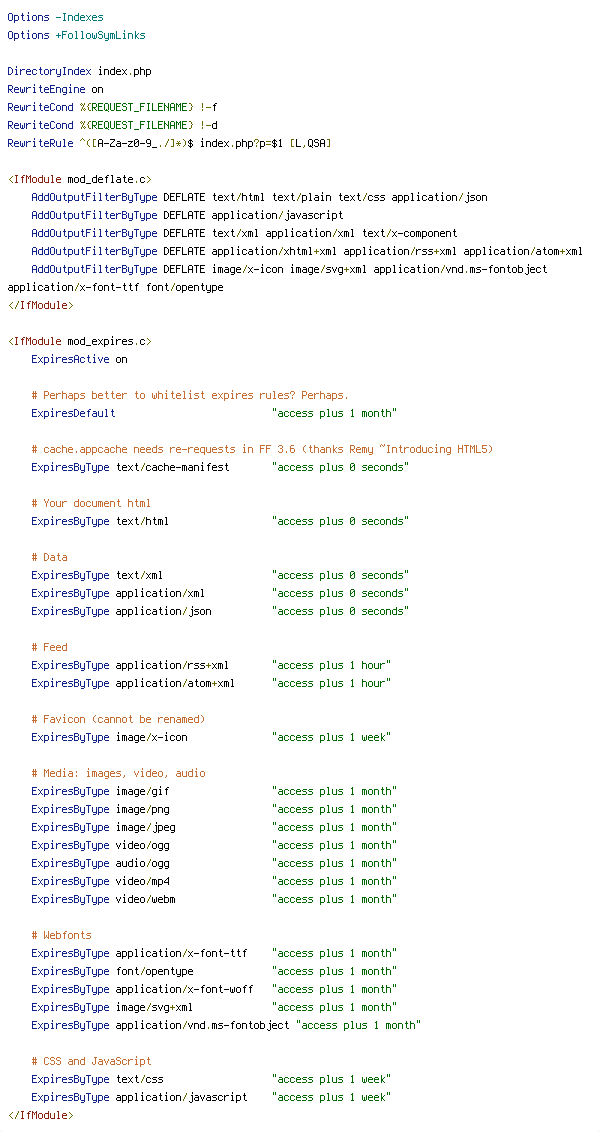Click the '# Media: images, video, audio' comment
This screenshot has width=600, height=1132.
coord(118,773)
